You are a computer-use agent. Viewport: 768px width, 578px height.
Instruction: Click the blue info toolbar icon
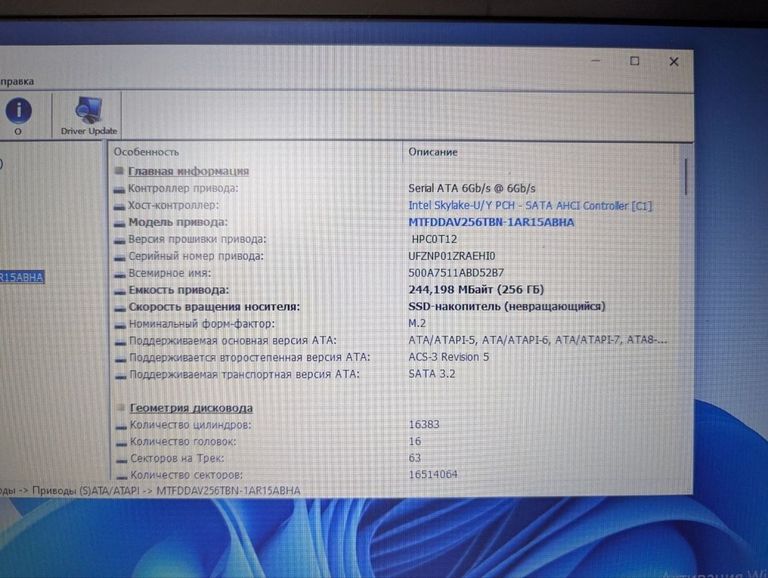tap(19, 111)
